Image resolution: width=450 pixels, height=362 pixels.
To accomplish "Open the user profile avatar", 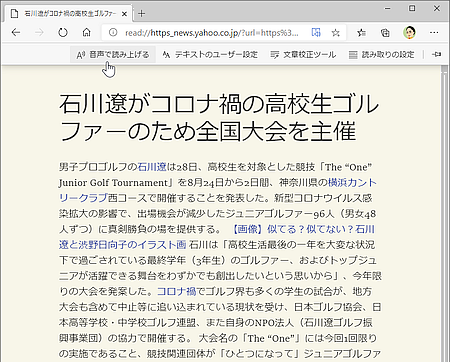I will click(x=409, y=32).
